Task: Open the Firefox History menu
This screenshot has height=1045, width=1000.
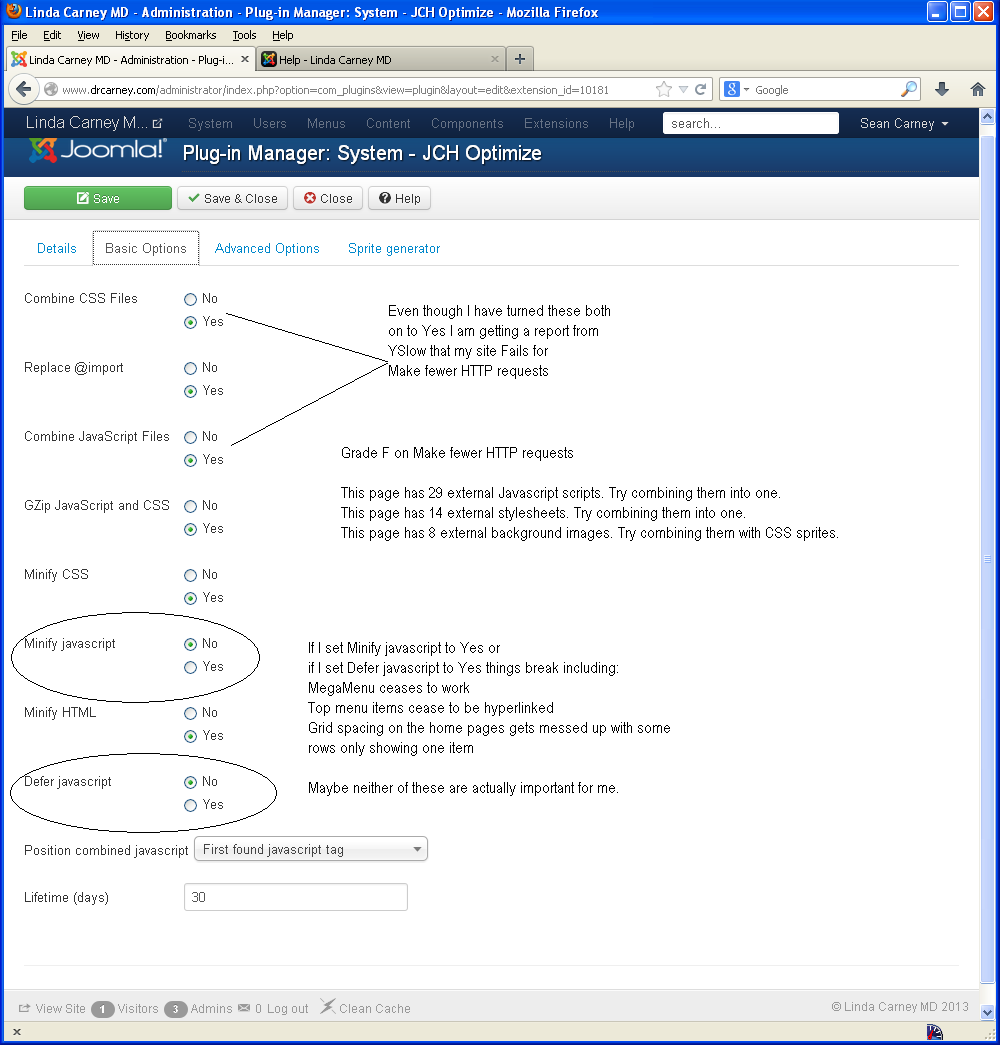Action: [x=131, y=35]
